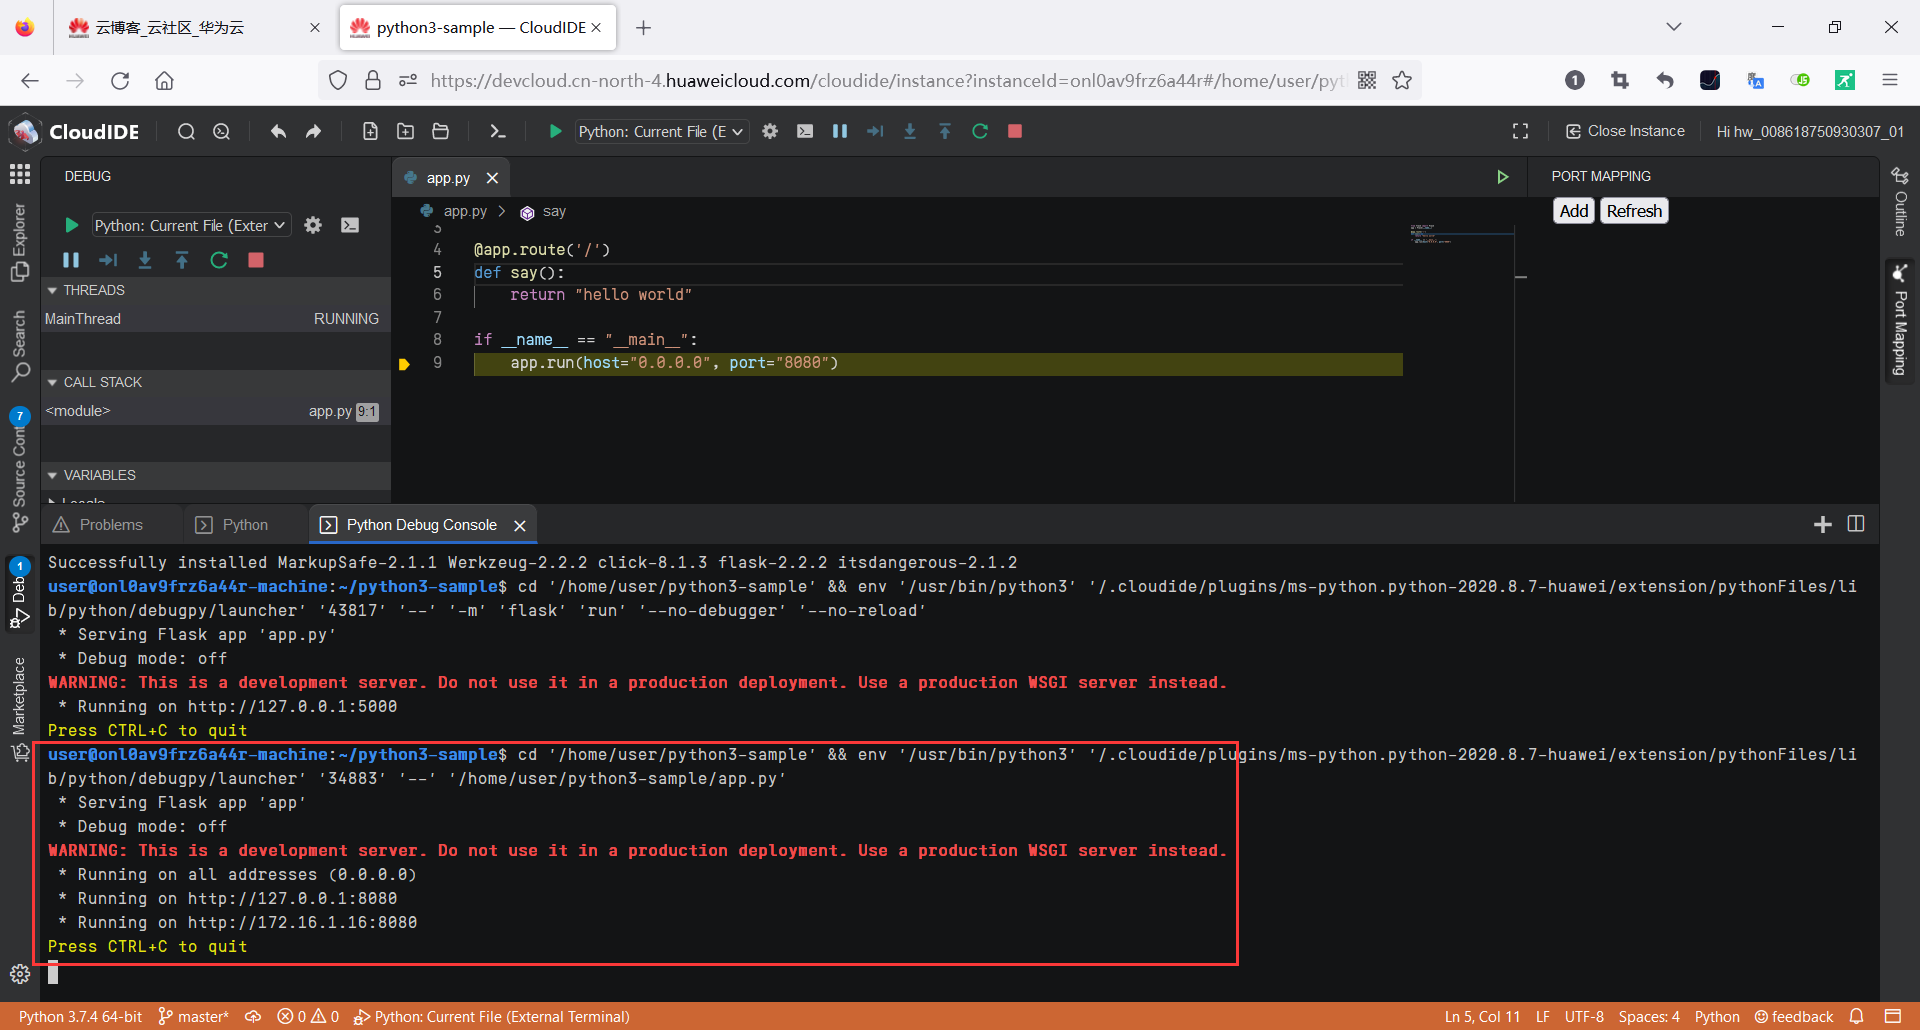This screenshot has width=1920, height=1030.
Task: Add a new terminal with the plus icon
Action: pyautogui.click(x=1822, y=525)
